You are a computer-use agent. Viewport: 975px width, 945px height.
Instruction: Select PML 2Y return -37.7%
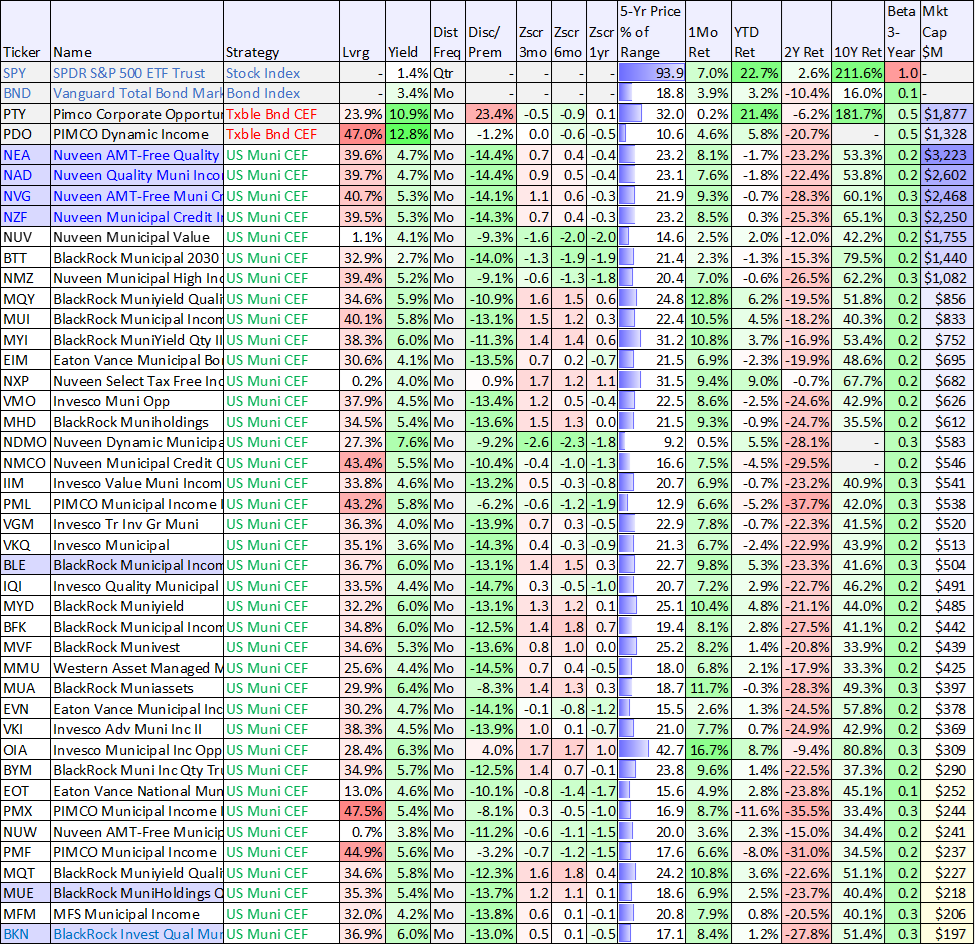click(806, 504)
